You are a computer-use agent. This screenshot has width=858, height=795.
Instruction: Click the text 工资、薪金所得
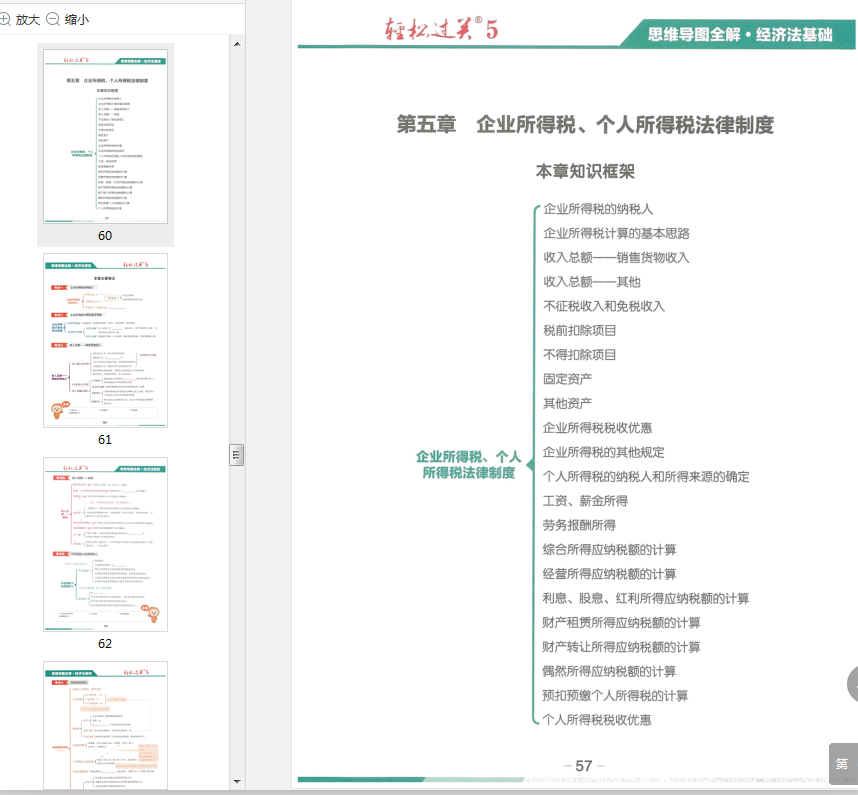click(x=585, y=501)
